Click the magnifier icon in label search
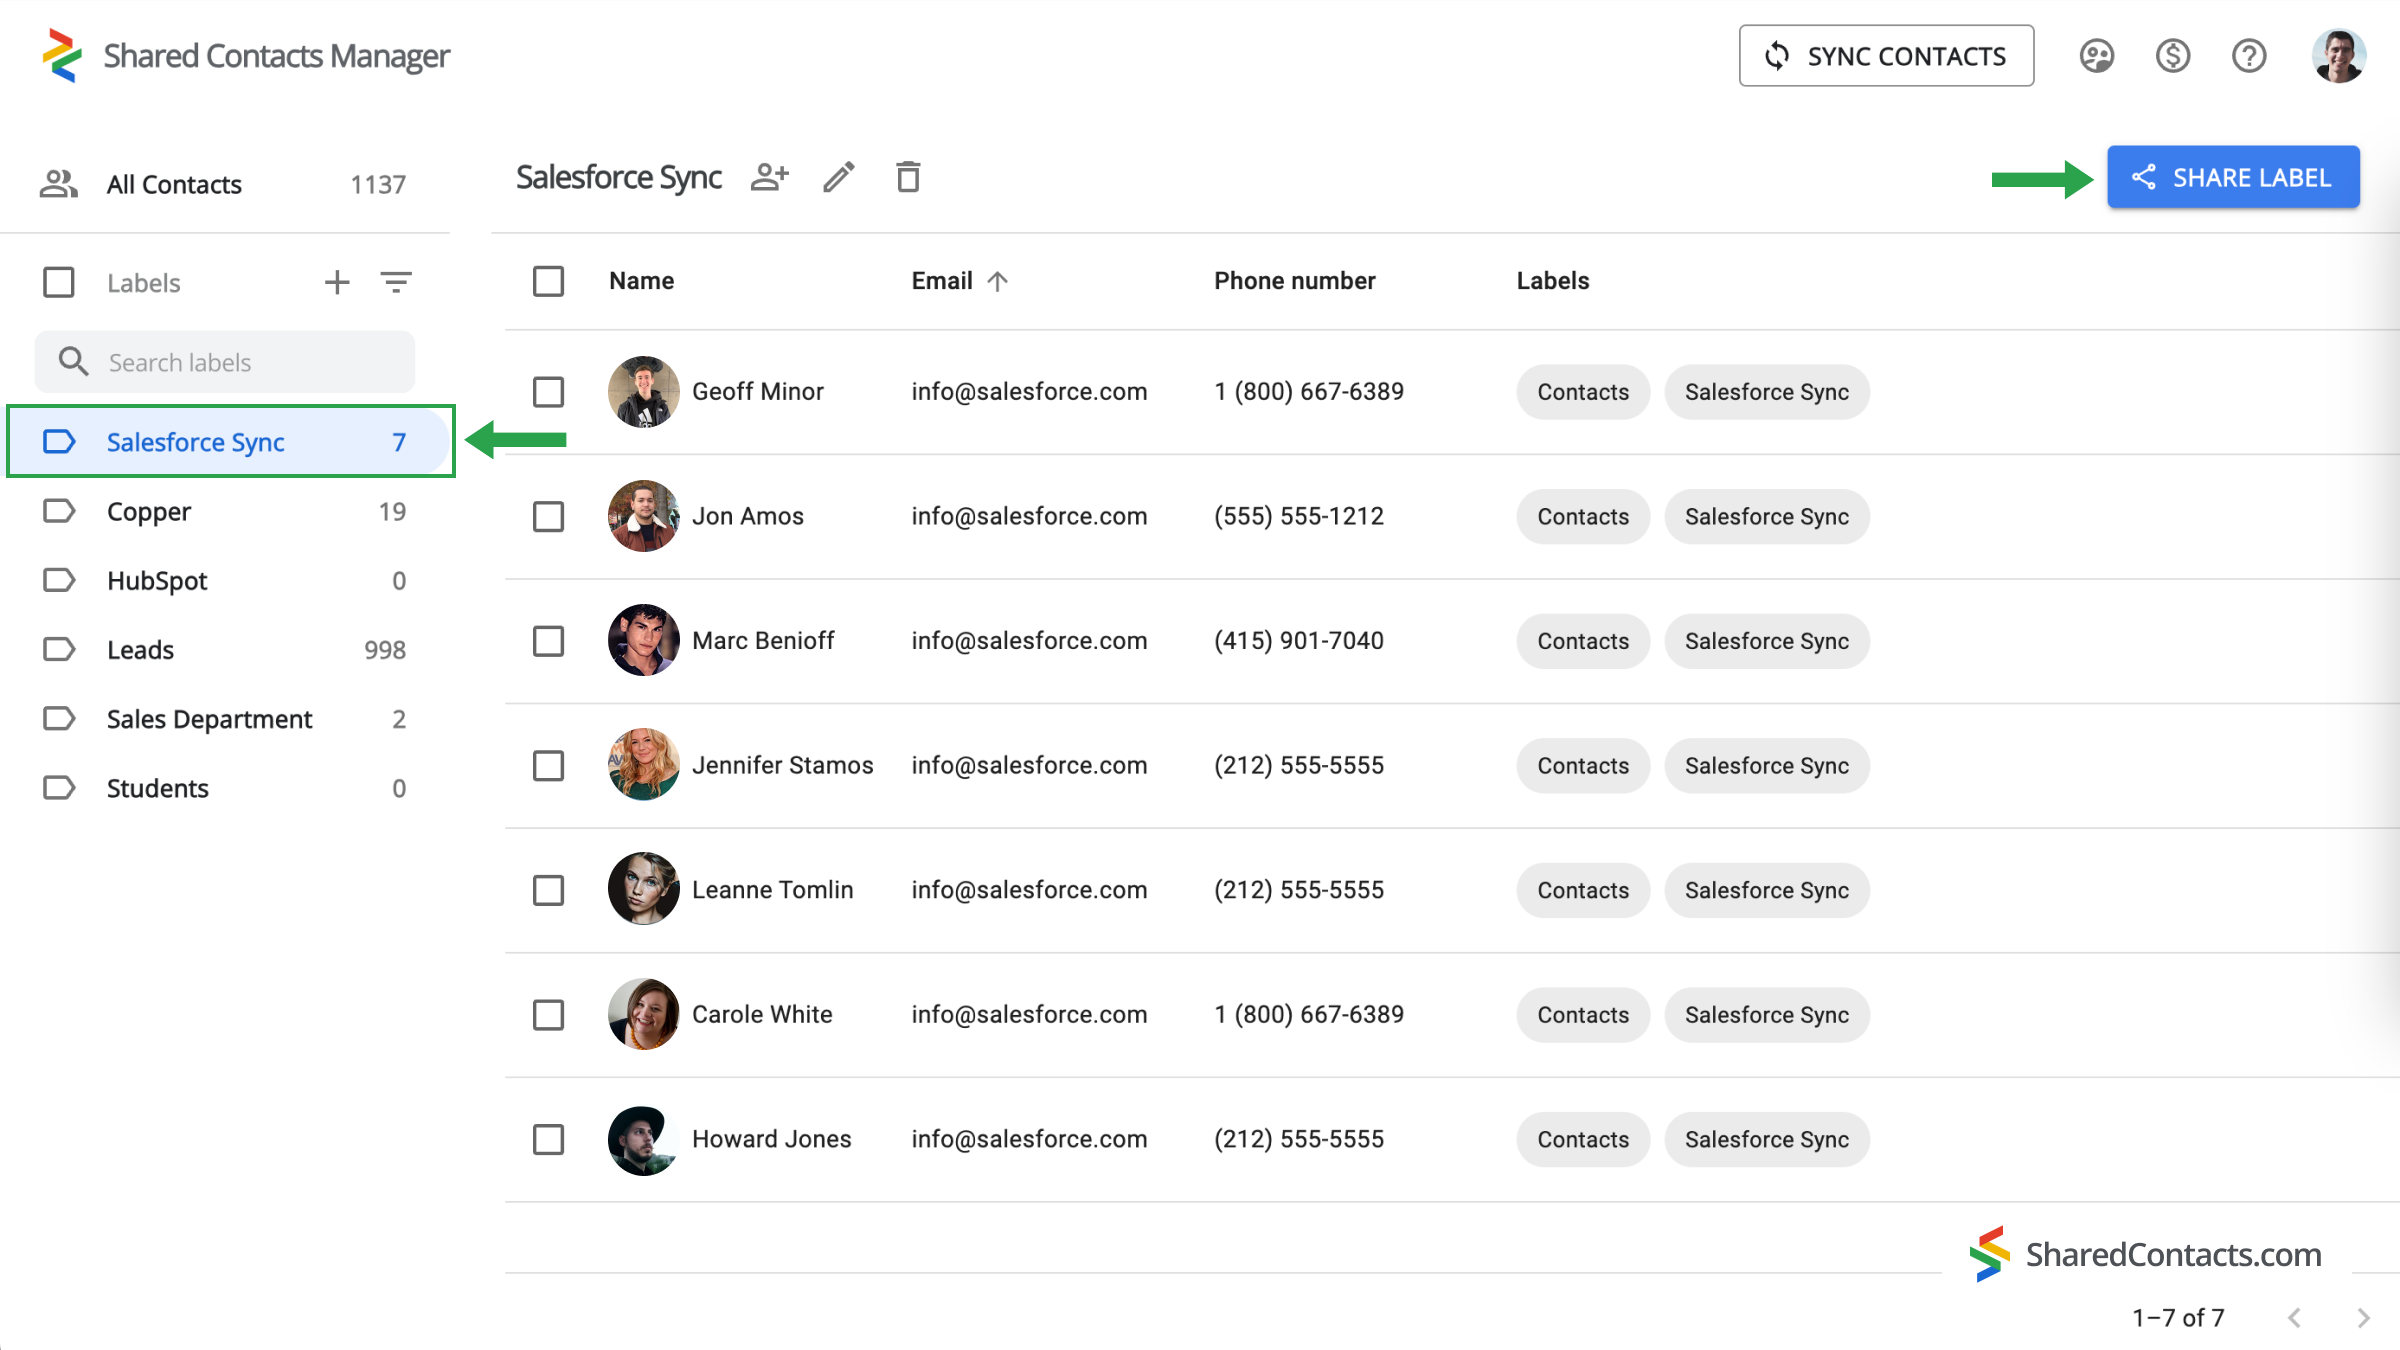The image size is (2400, 1350). coord(73,361)
